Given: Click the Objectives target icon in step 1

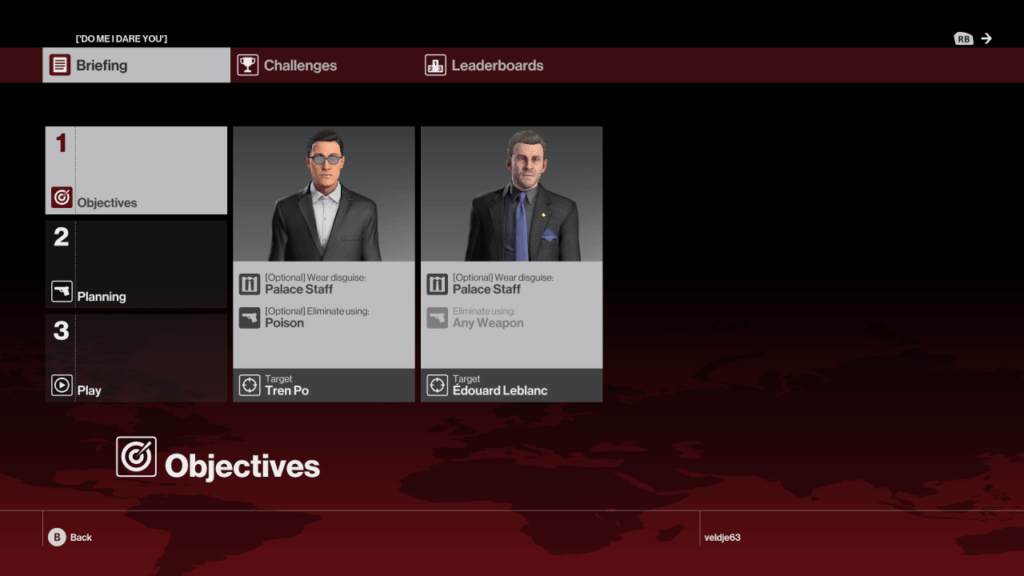Looking at the screenshot, I should coord(61,197).
